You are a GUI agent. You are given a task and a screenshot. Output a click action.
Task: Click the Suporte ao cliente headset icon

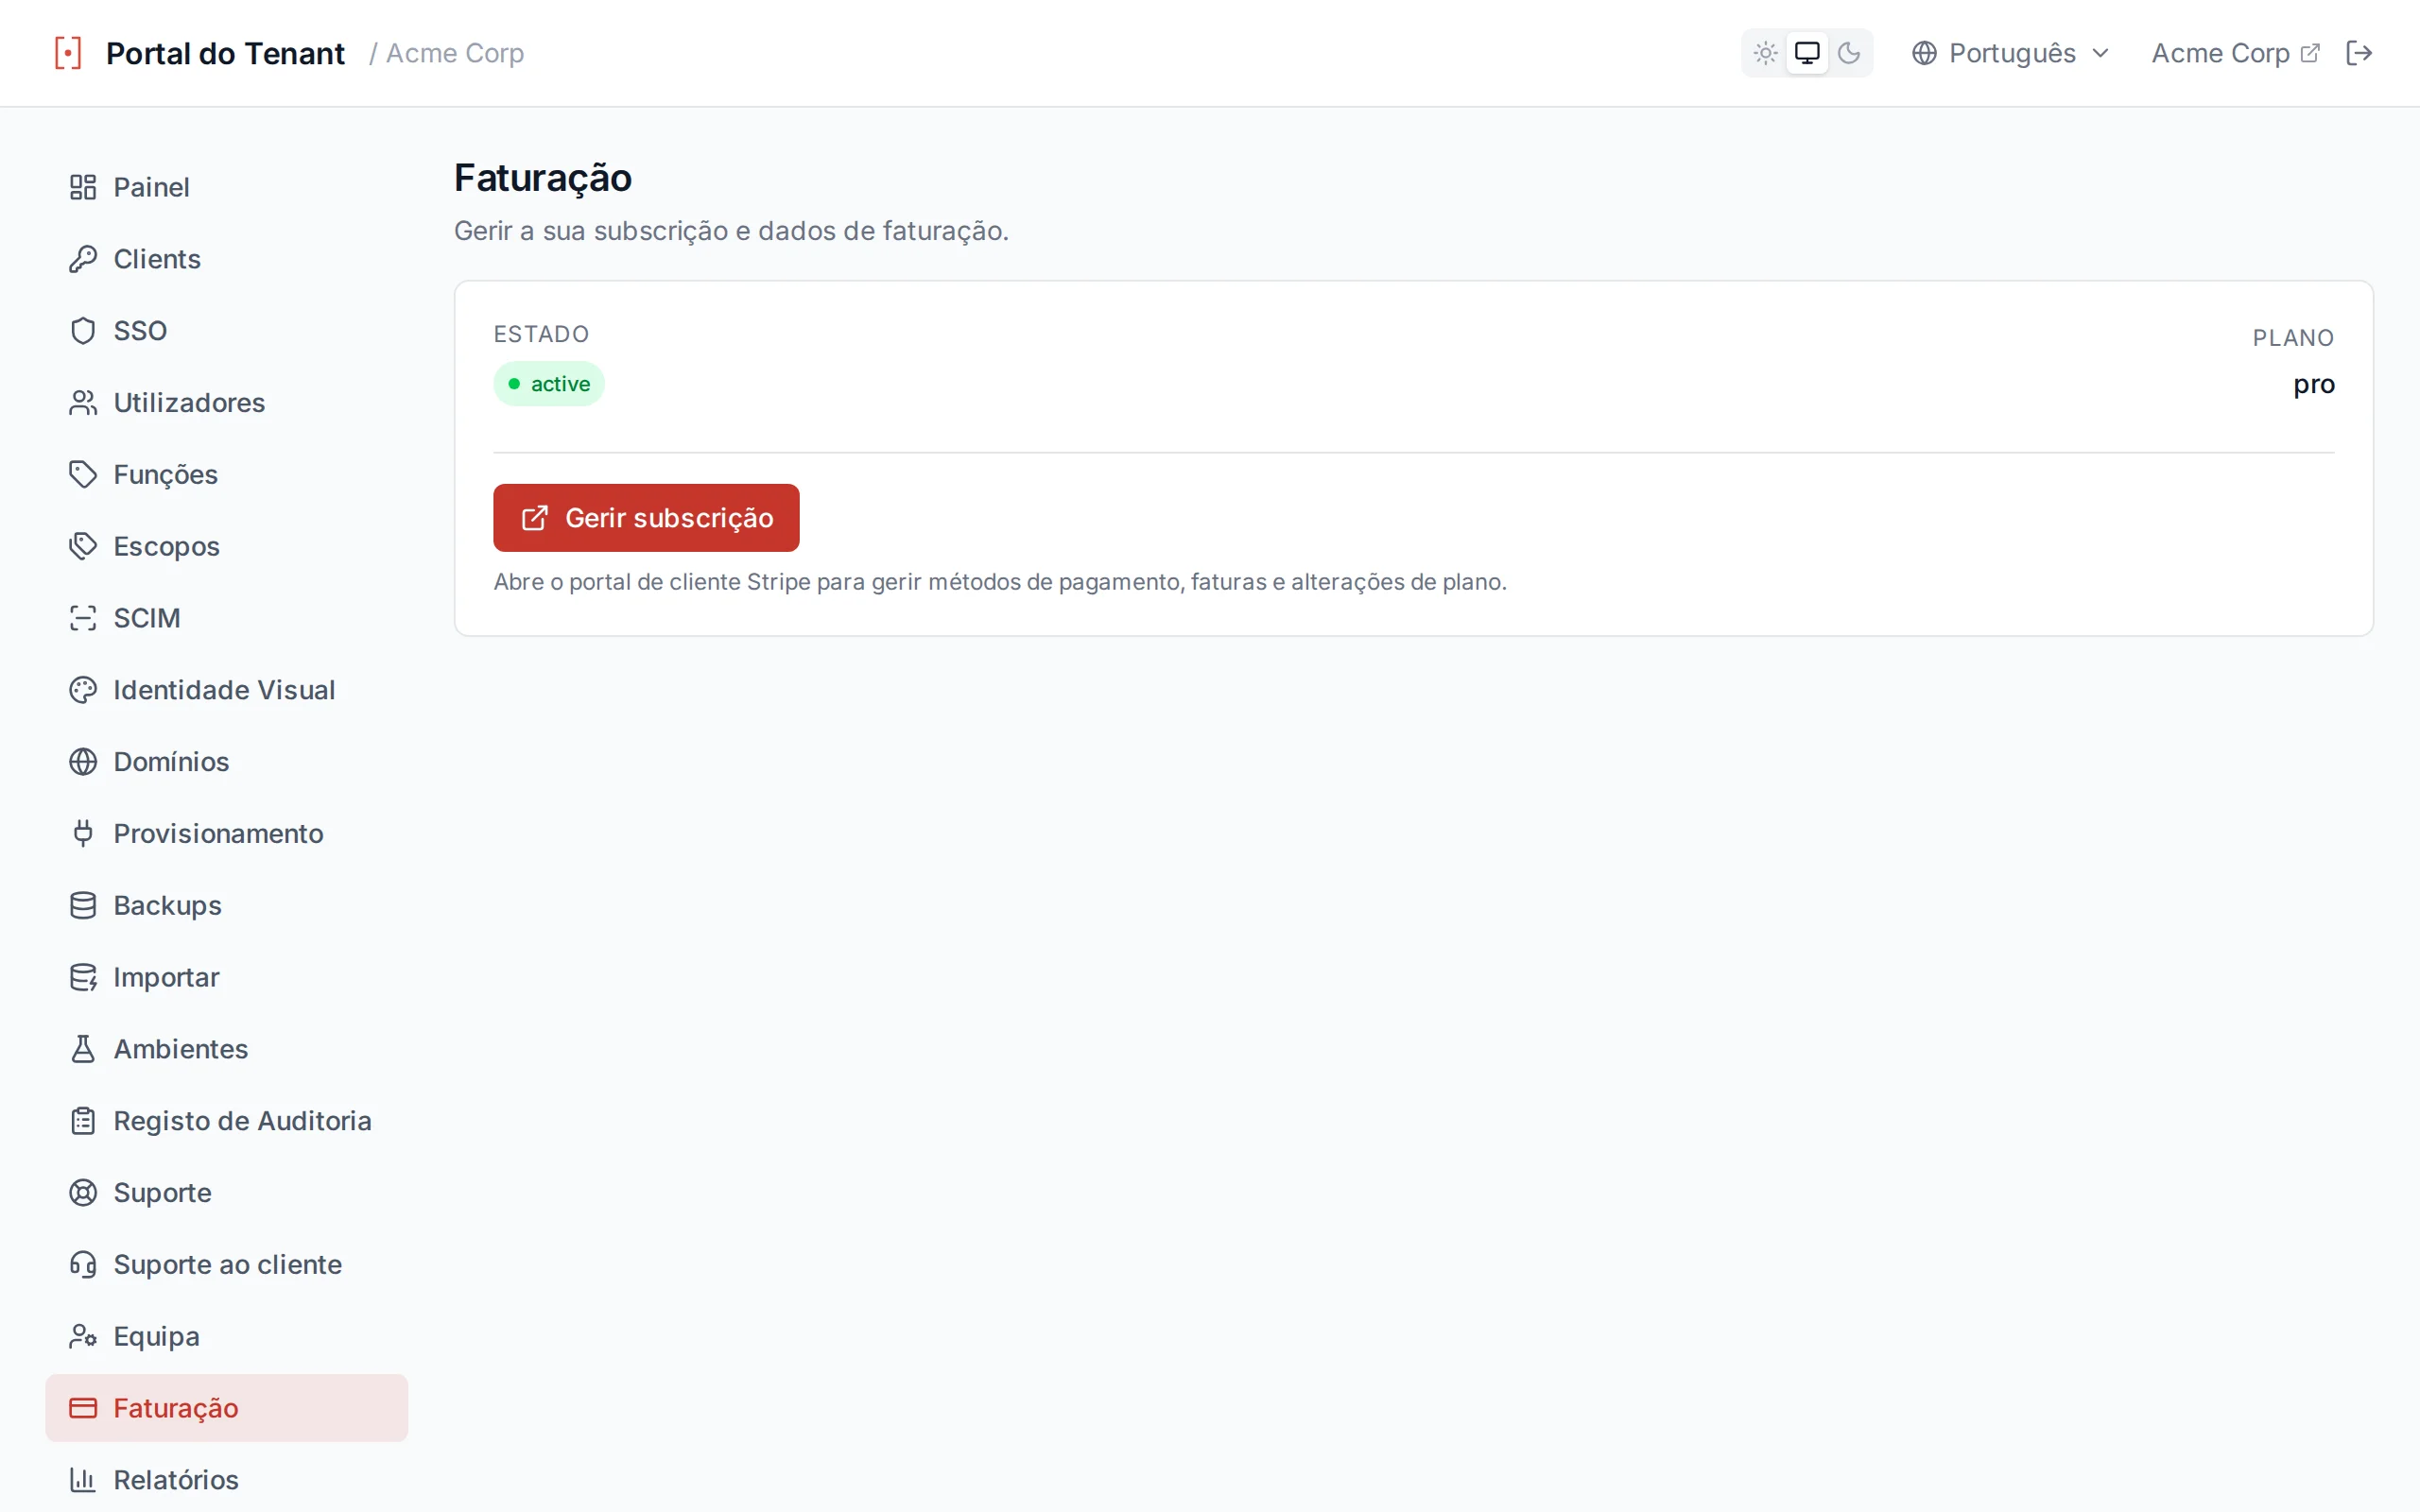pyautogui.click(x=83, y=1264)
